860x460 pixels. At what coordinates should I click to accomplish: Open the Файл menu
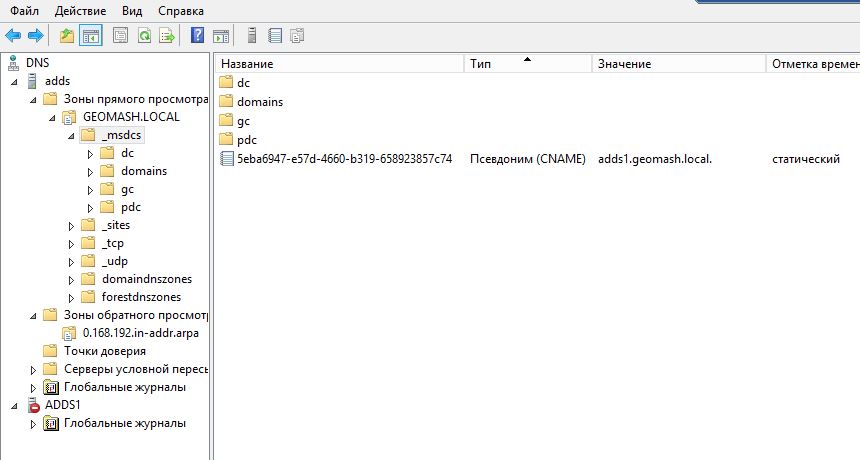click(25, 11)
